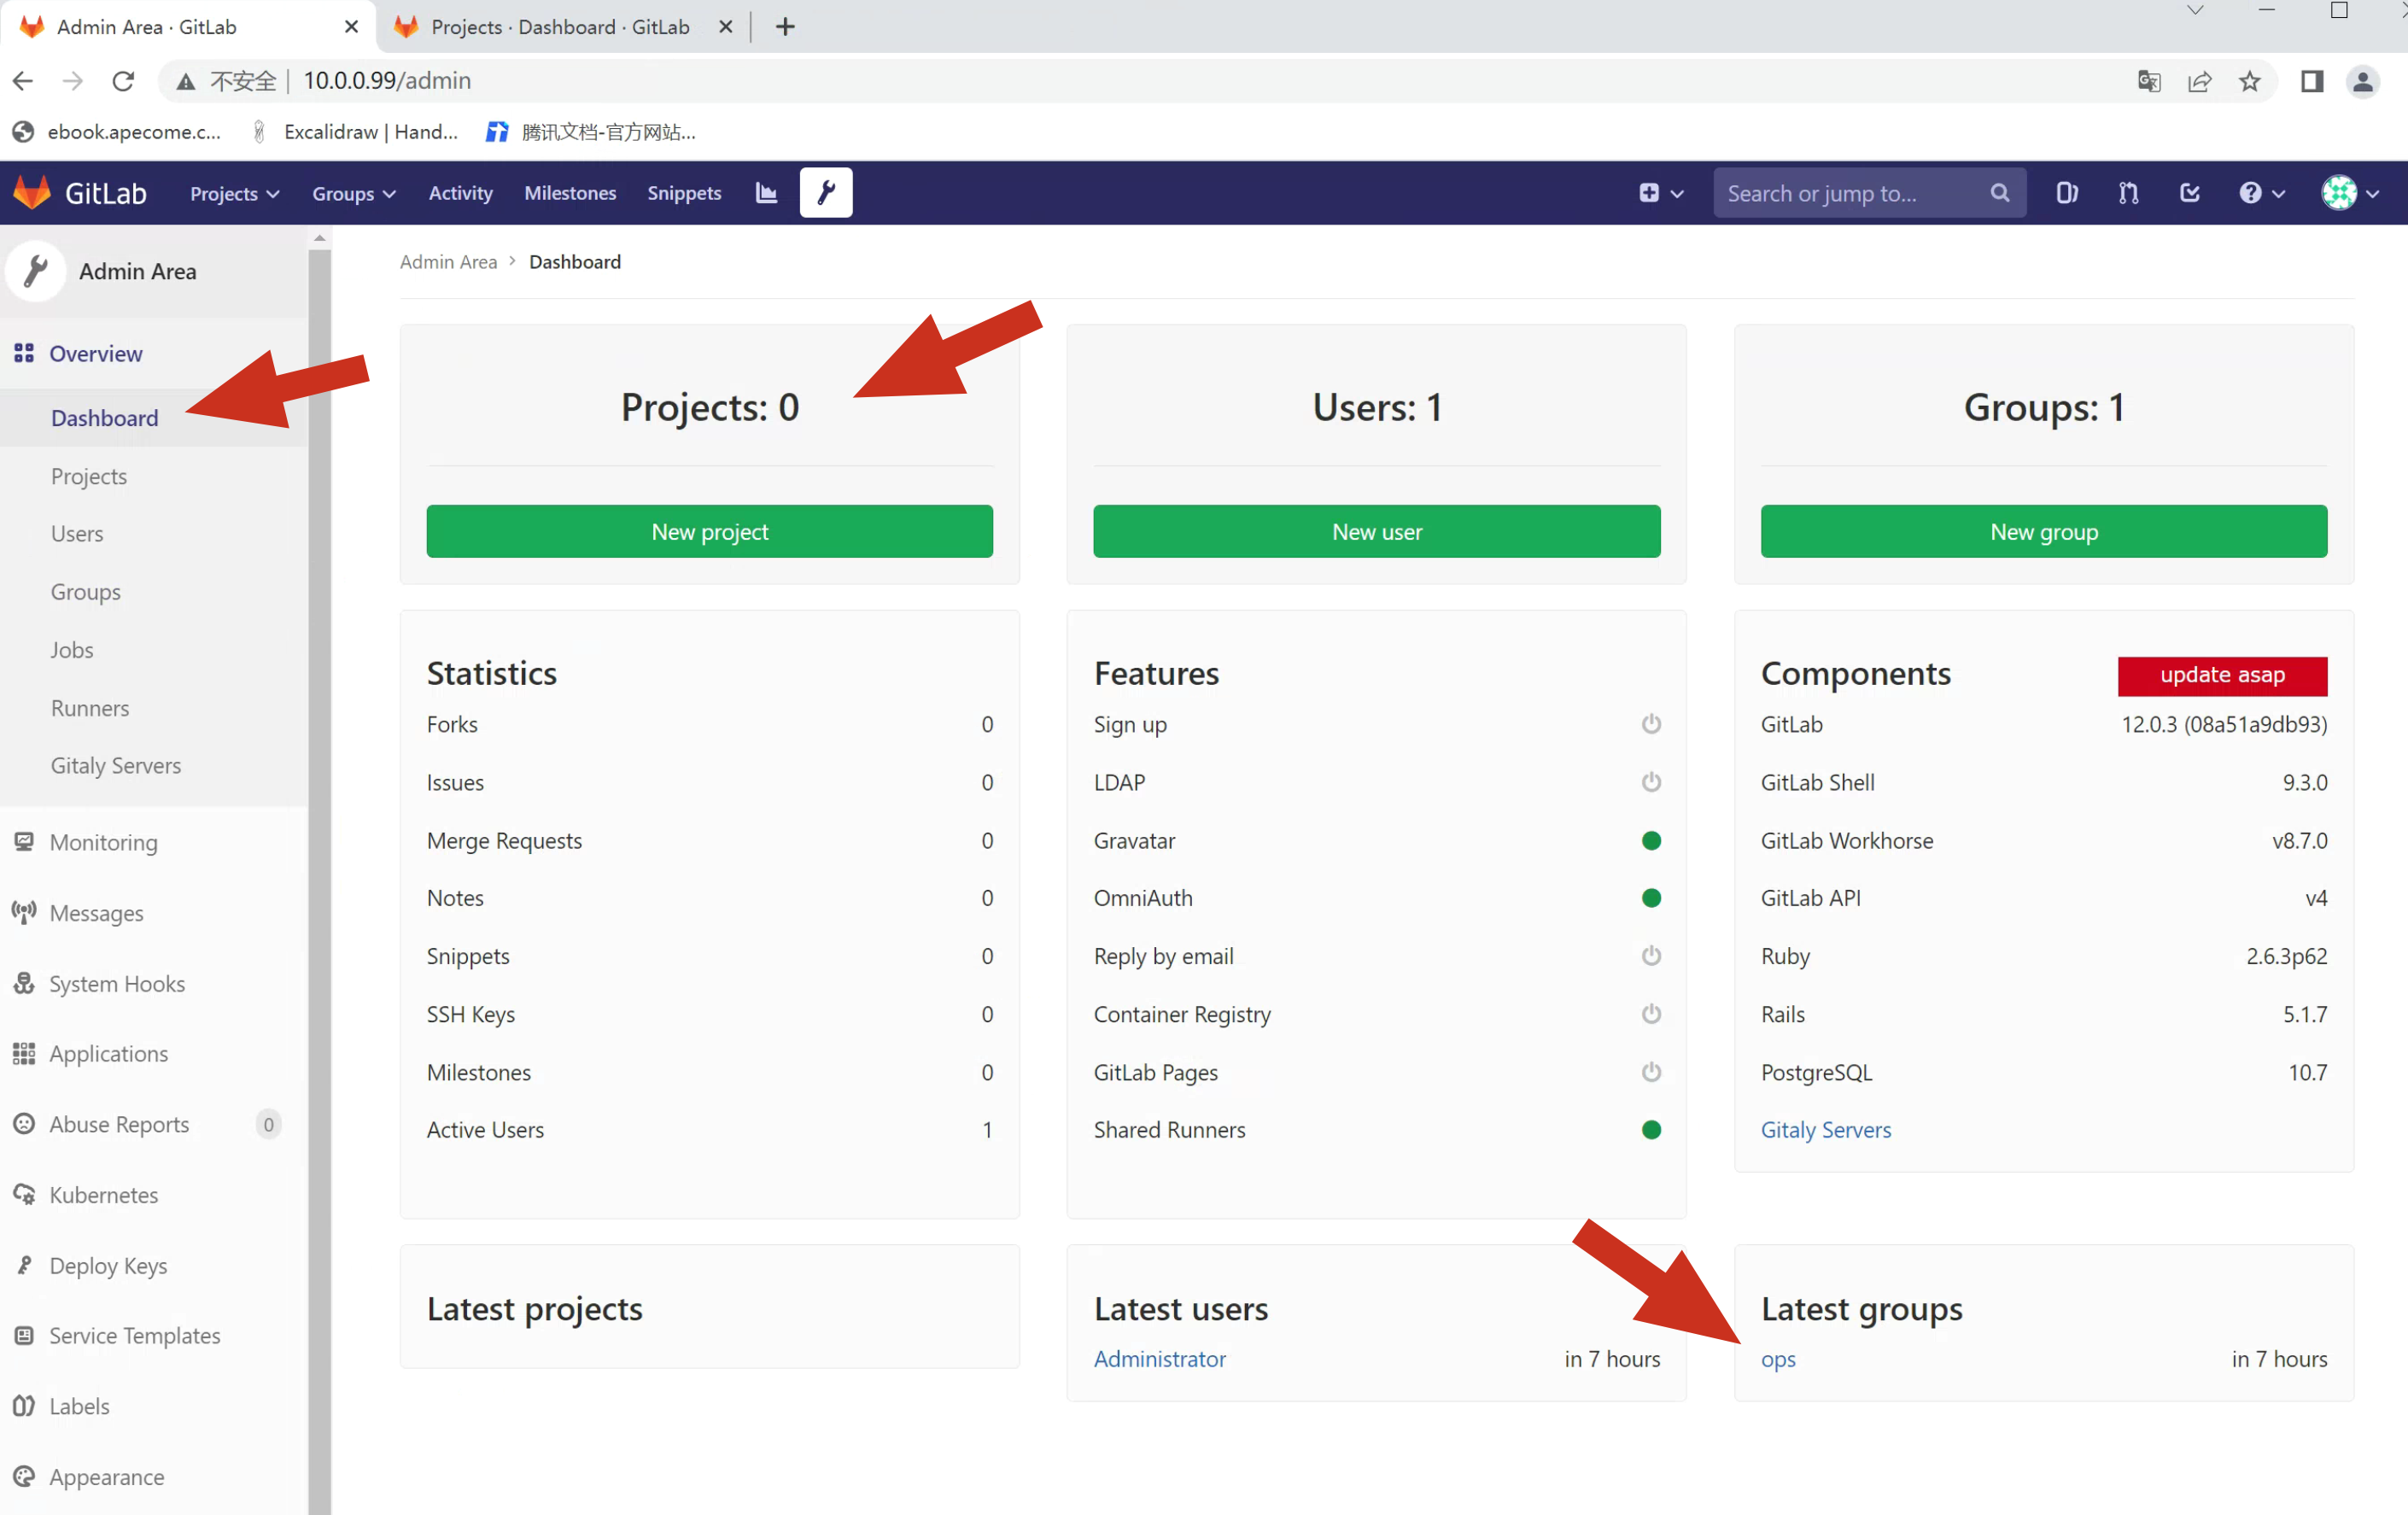Click the Gravatar green status indicator
This screenshot has height=1515, width=2408.
coord(1651,841)
